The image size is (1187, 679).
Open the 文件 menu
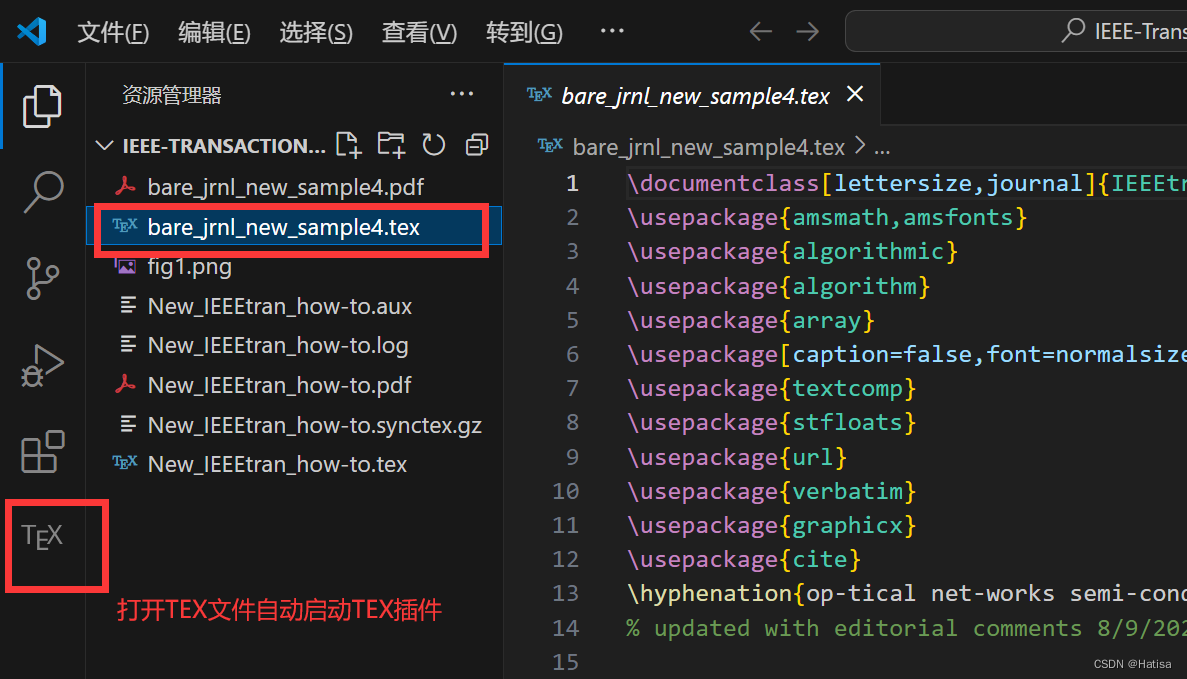(112, 32)
